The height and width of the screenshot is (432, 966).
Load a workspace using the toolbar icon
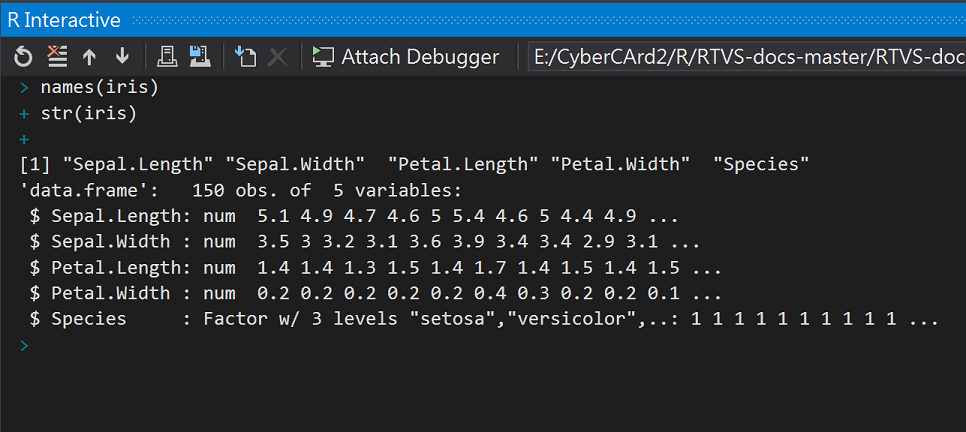point(166,57)
